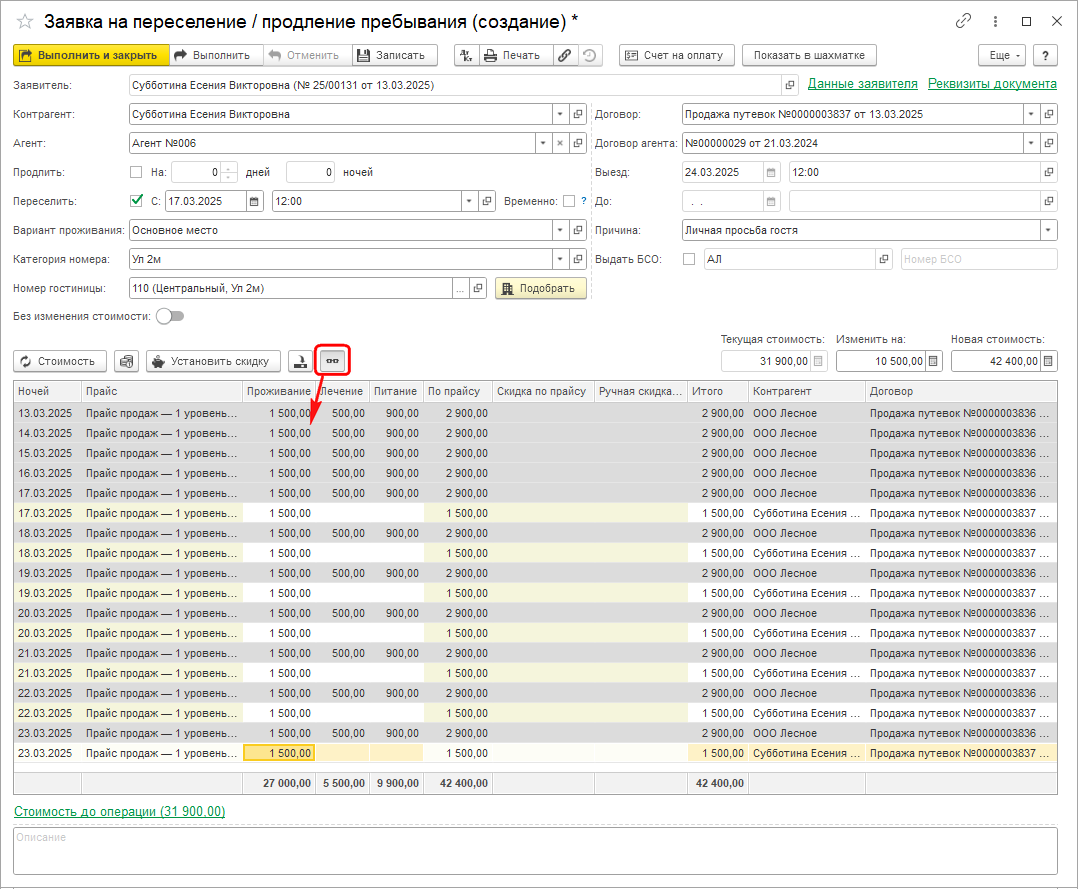Check the Выдать БСО checkbox
The height and width of the screenshot is (889, 1078).
tap(688, 259)
